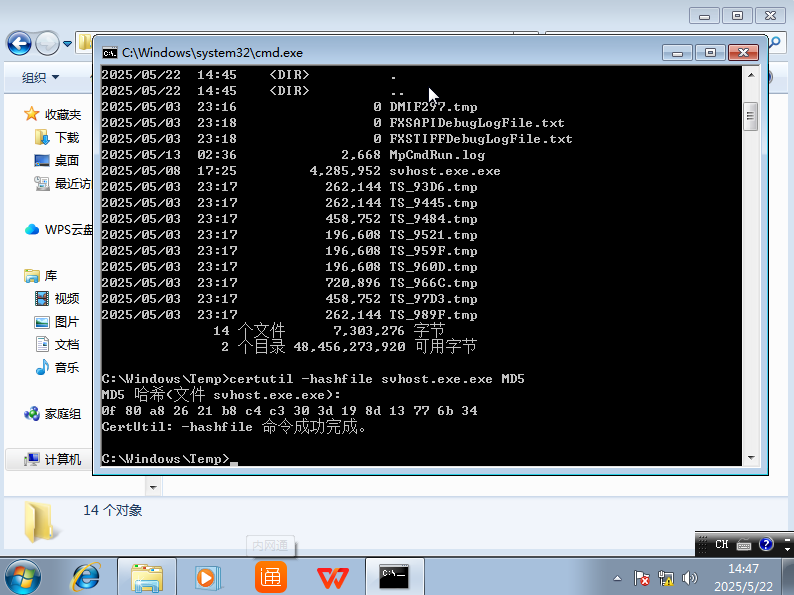The width and height of the screenshot is (794, 595).
Task: Minimize the cmd.exe window
Action: (678, 53)
